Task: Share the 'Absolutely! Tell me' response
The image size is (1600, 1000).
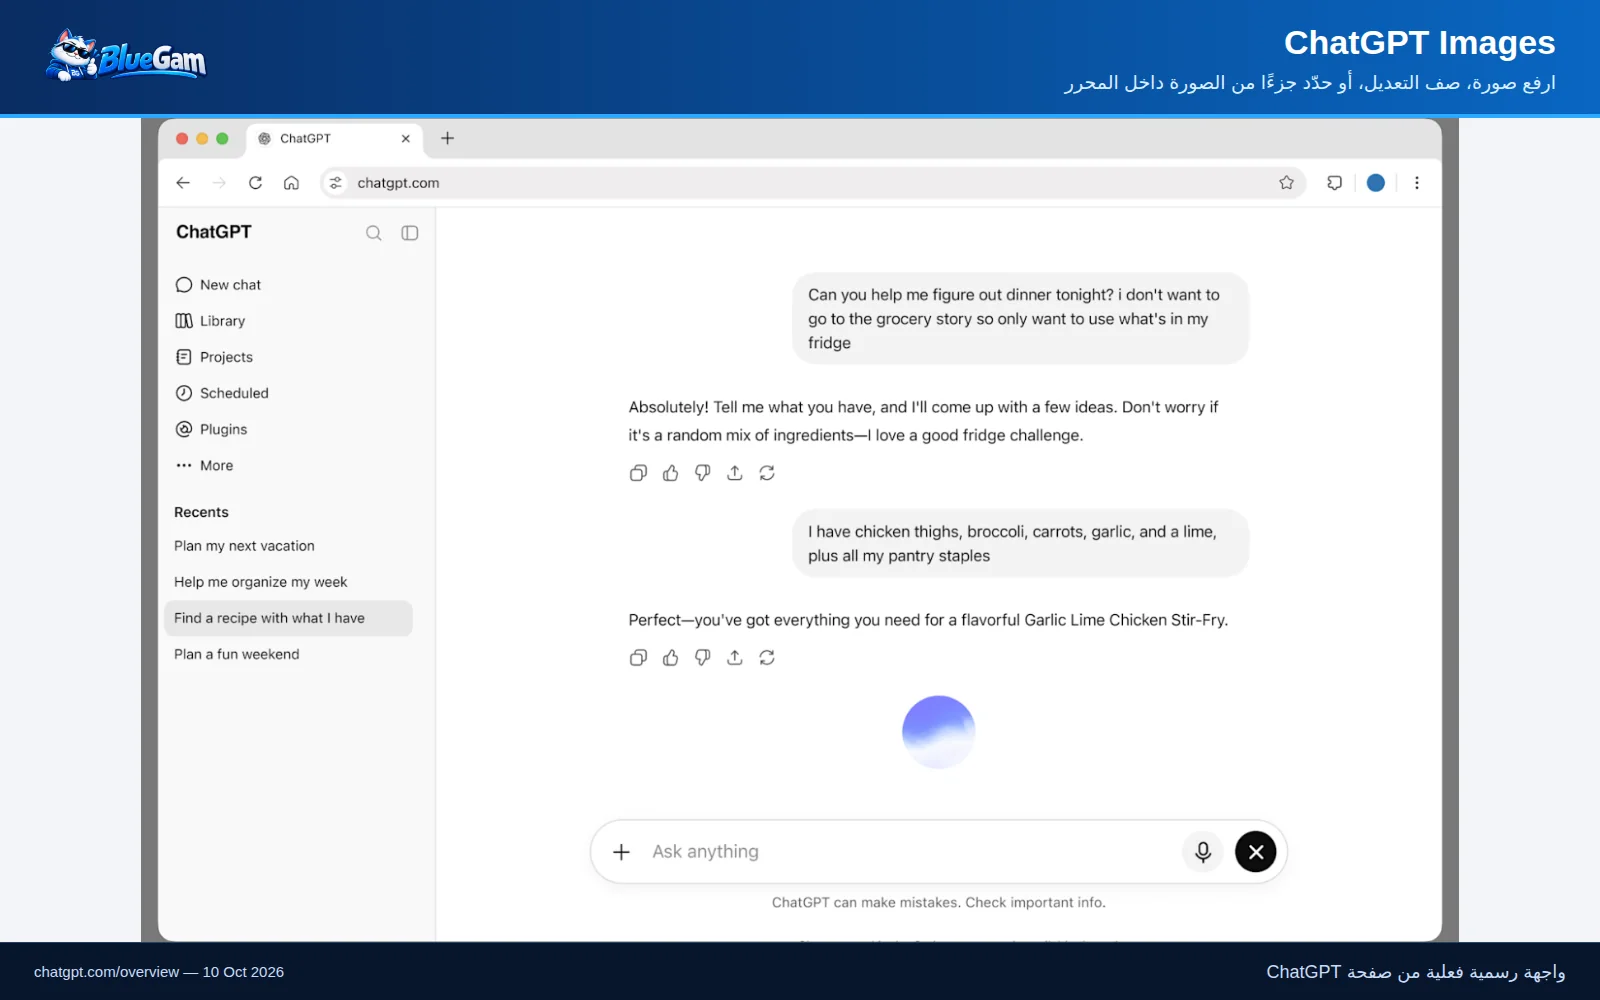Action: (734, 473)
